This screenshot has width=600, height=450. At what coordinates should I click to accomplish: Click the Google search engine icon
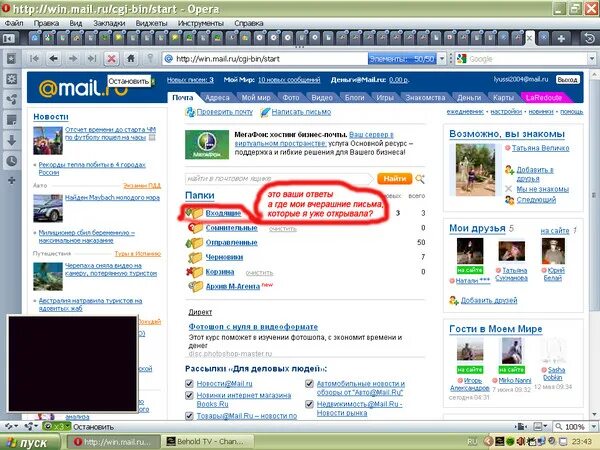[x=462, y=59]
